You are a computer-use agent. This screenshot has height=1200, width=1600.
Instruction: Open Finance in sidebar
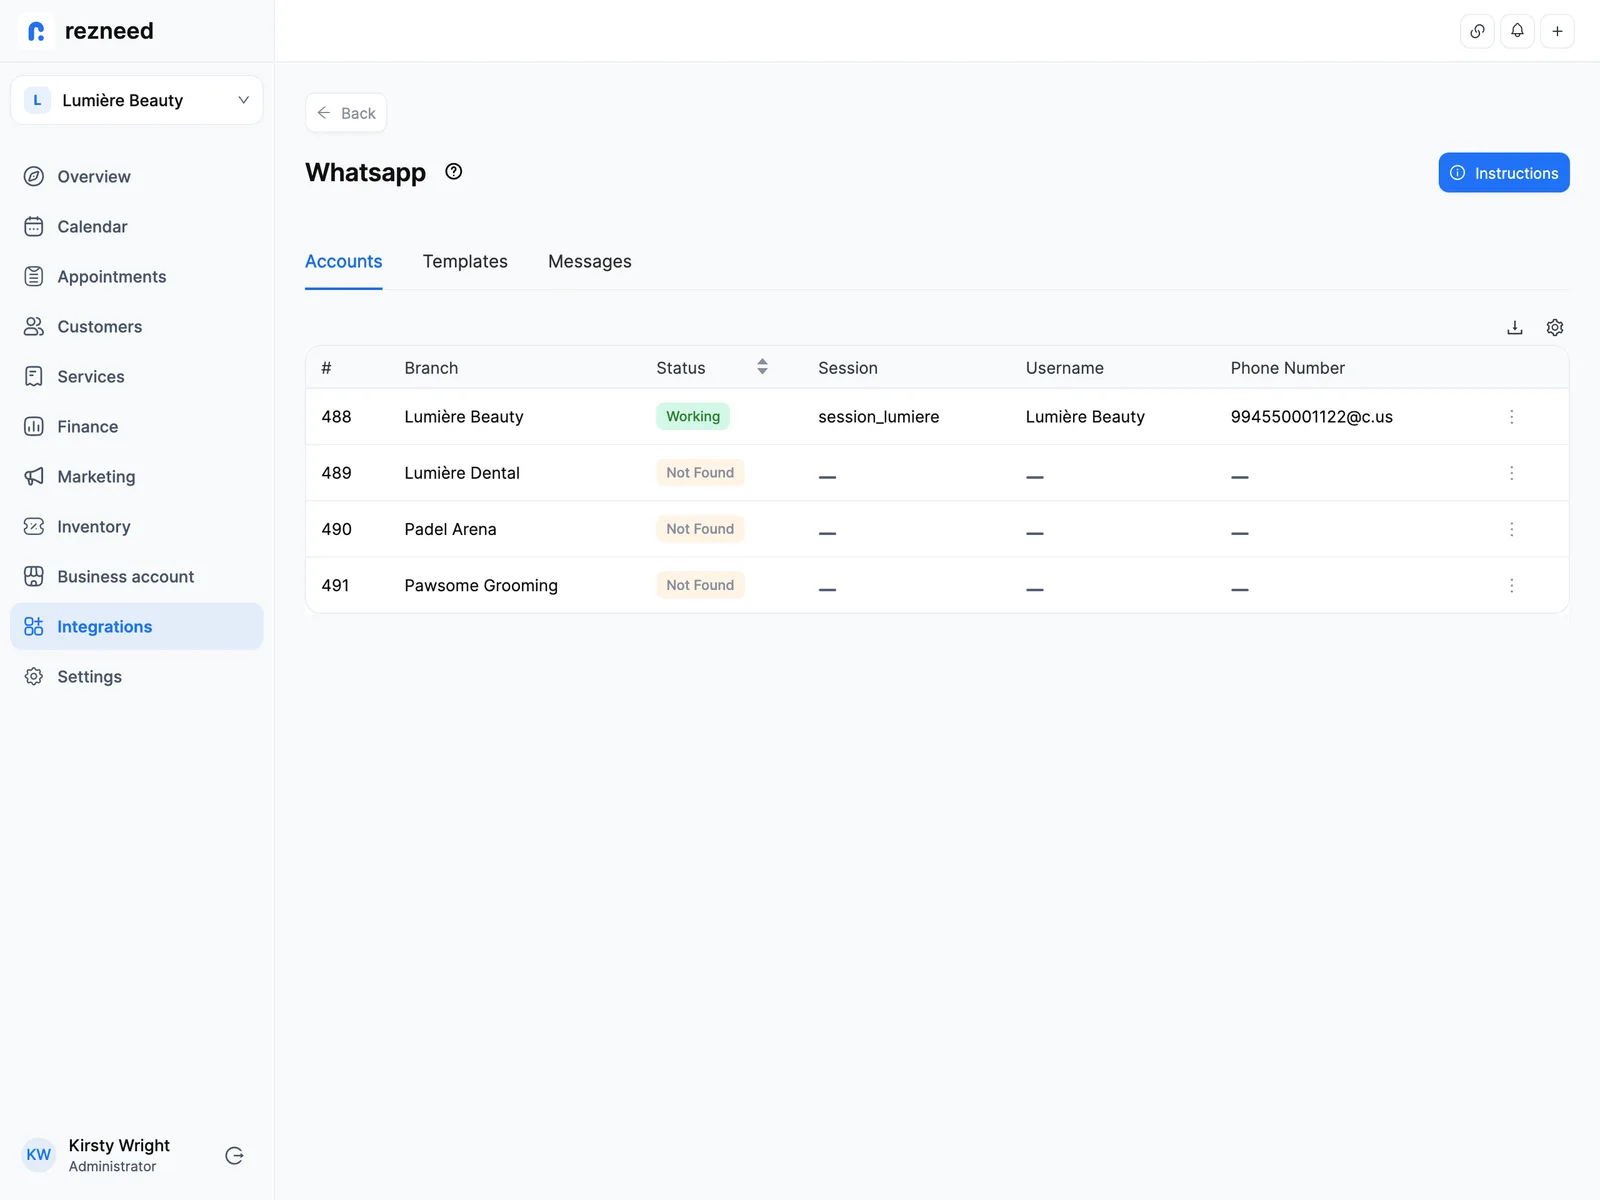pyautogui.click(x=137, y=427)
